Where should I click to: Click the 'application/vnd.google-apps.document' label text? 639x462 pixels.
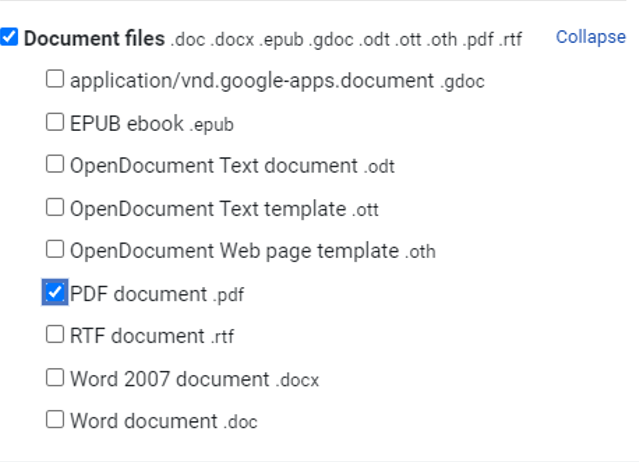point(252,81)
